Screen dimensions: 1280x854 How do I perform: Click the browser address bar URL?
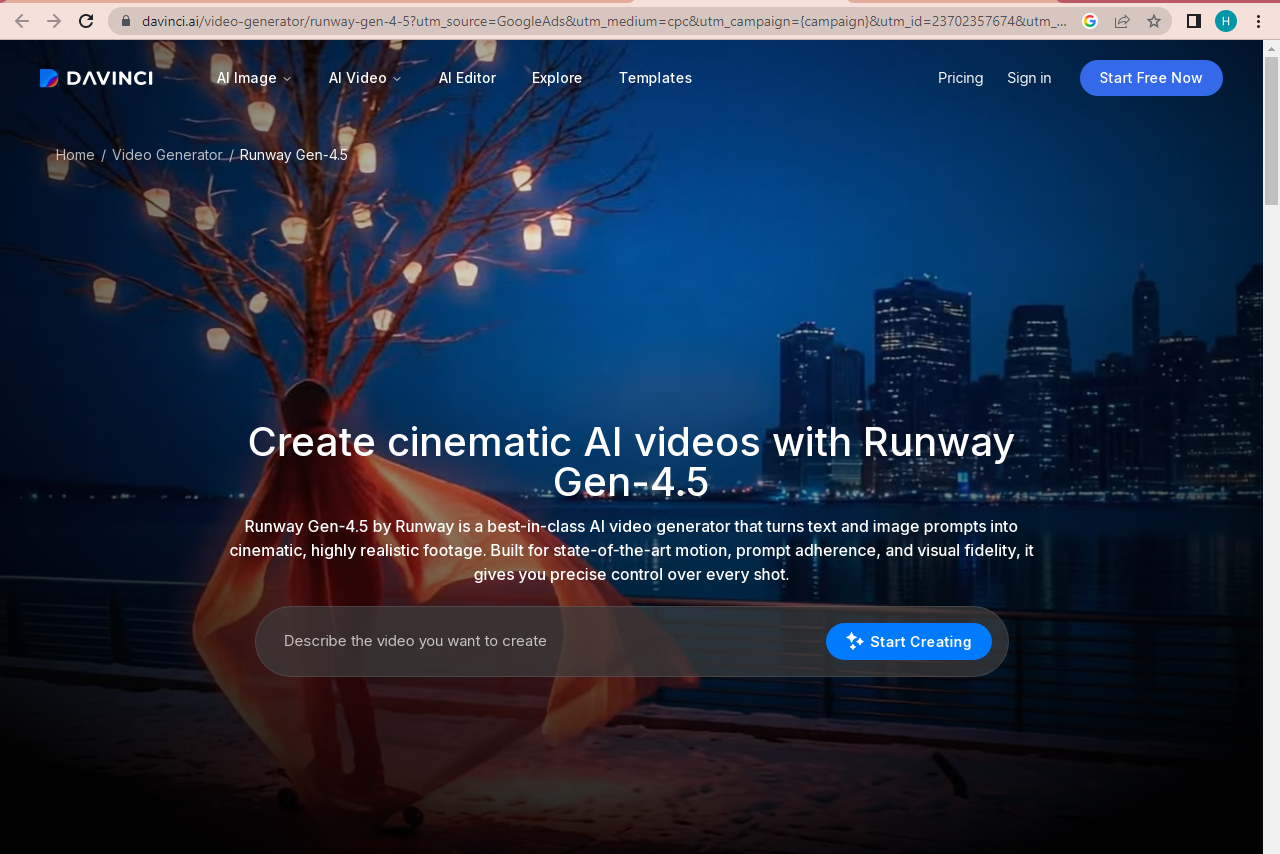[x=604, y=21]
